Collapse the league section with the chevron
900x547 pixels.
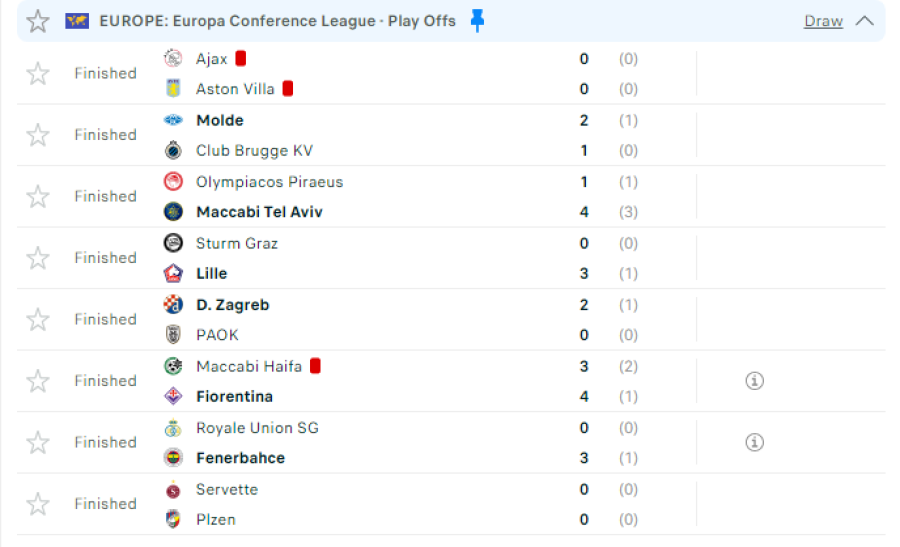(864, 21)
